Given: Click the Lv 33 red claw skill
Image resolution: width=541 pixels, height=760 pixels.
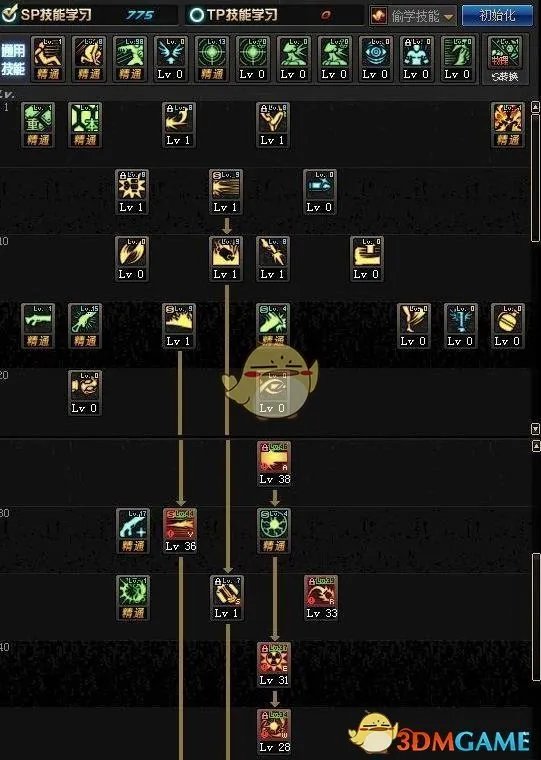Looking at the screenshot, I should 321,597.
